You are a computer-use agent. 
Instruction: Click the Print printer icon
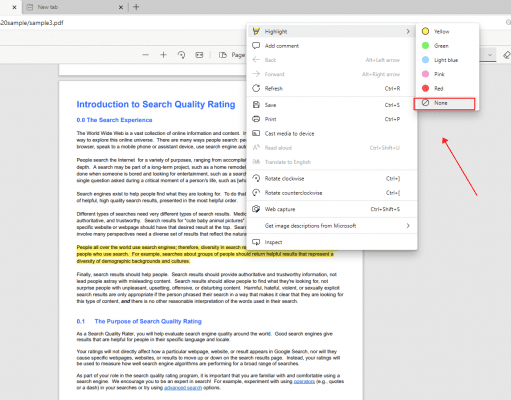256,119
